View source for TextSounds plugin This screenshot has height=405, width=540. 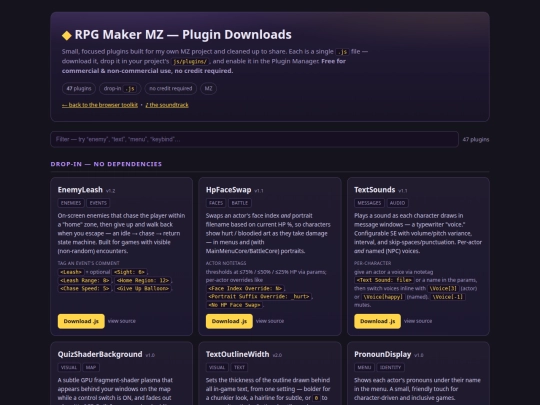pyautogui.click(x=418, y=321)
